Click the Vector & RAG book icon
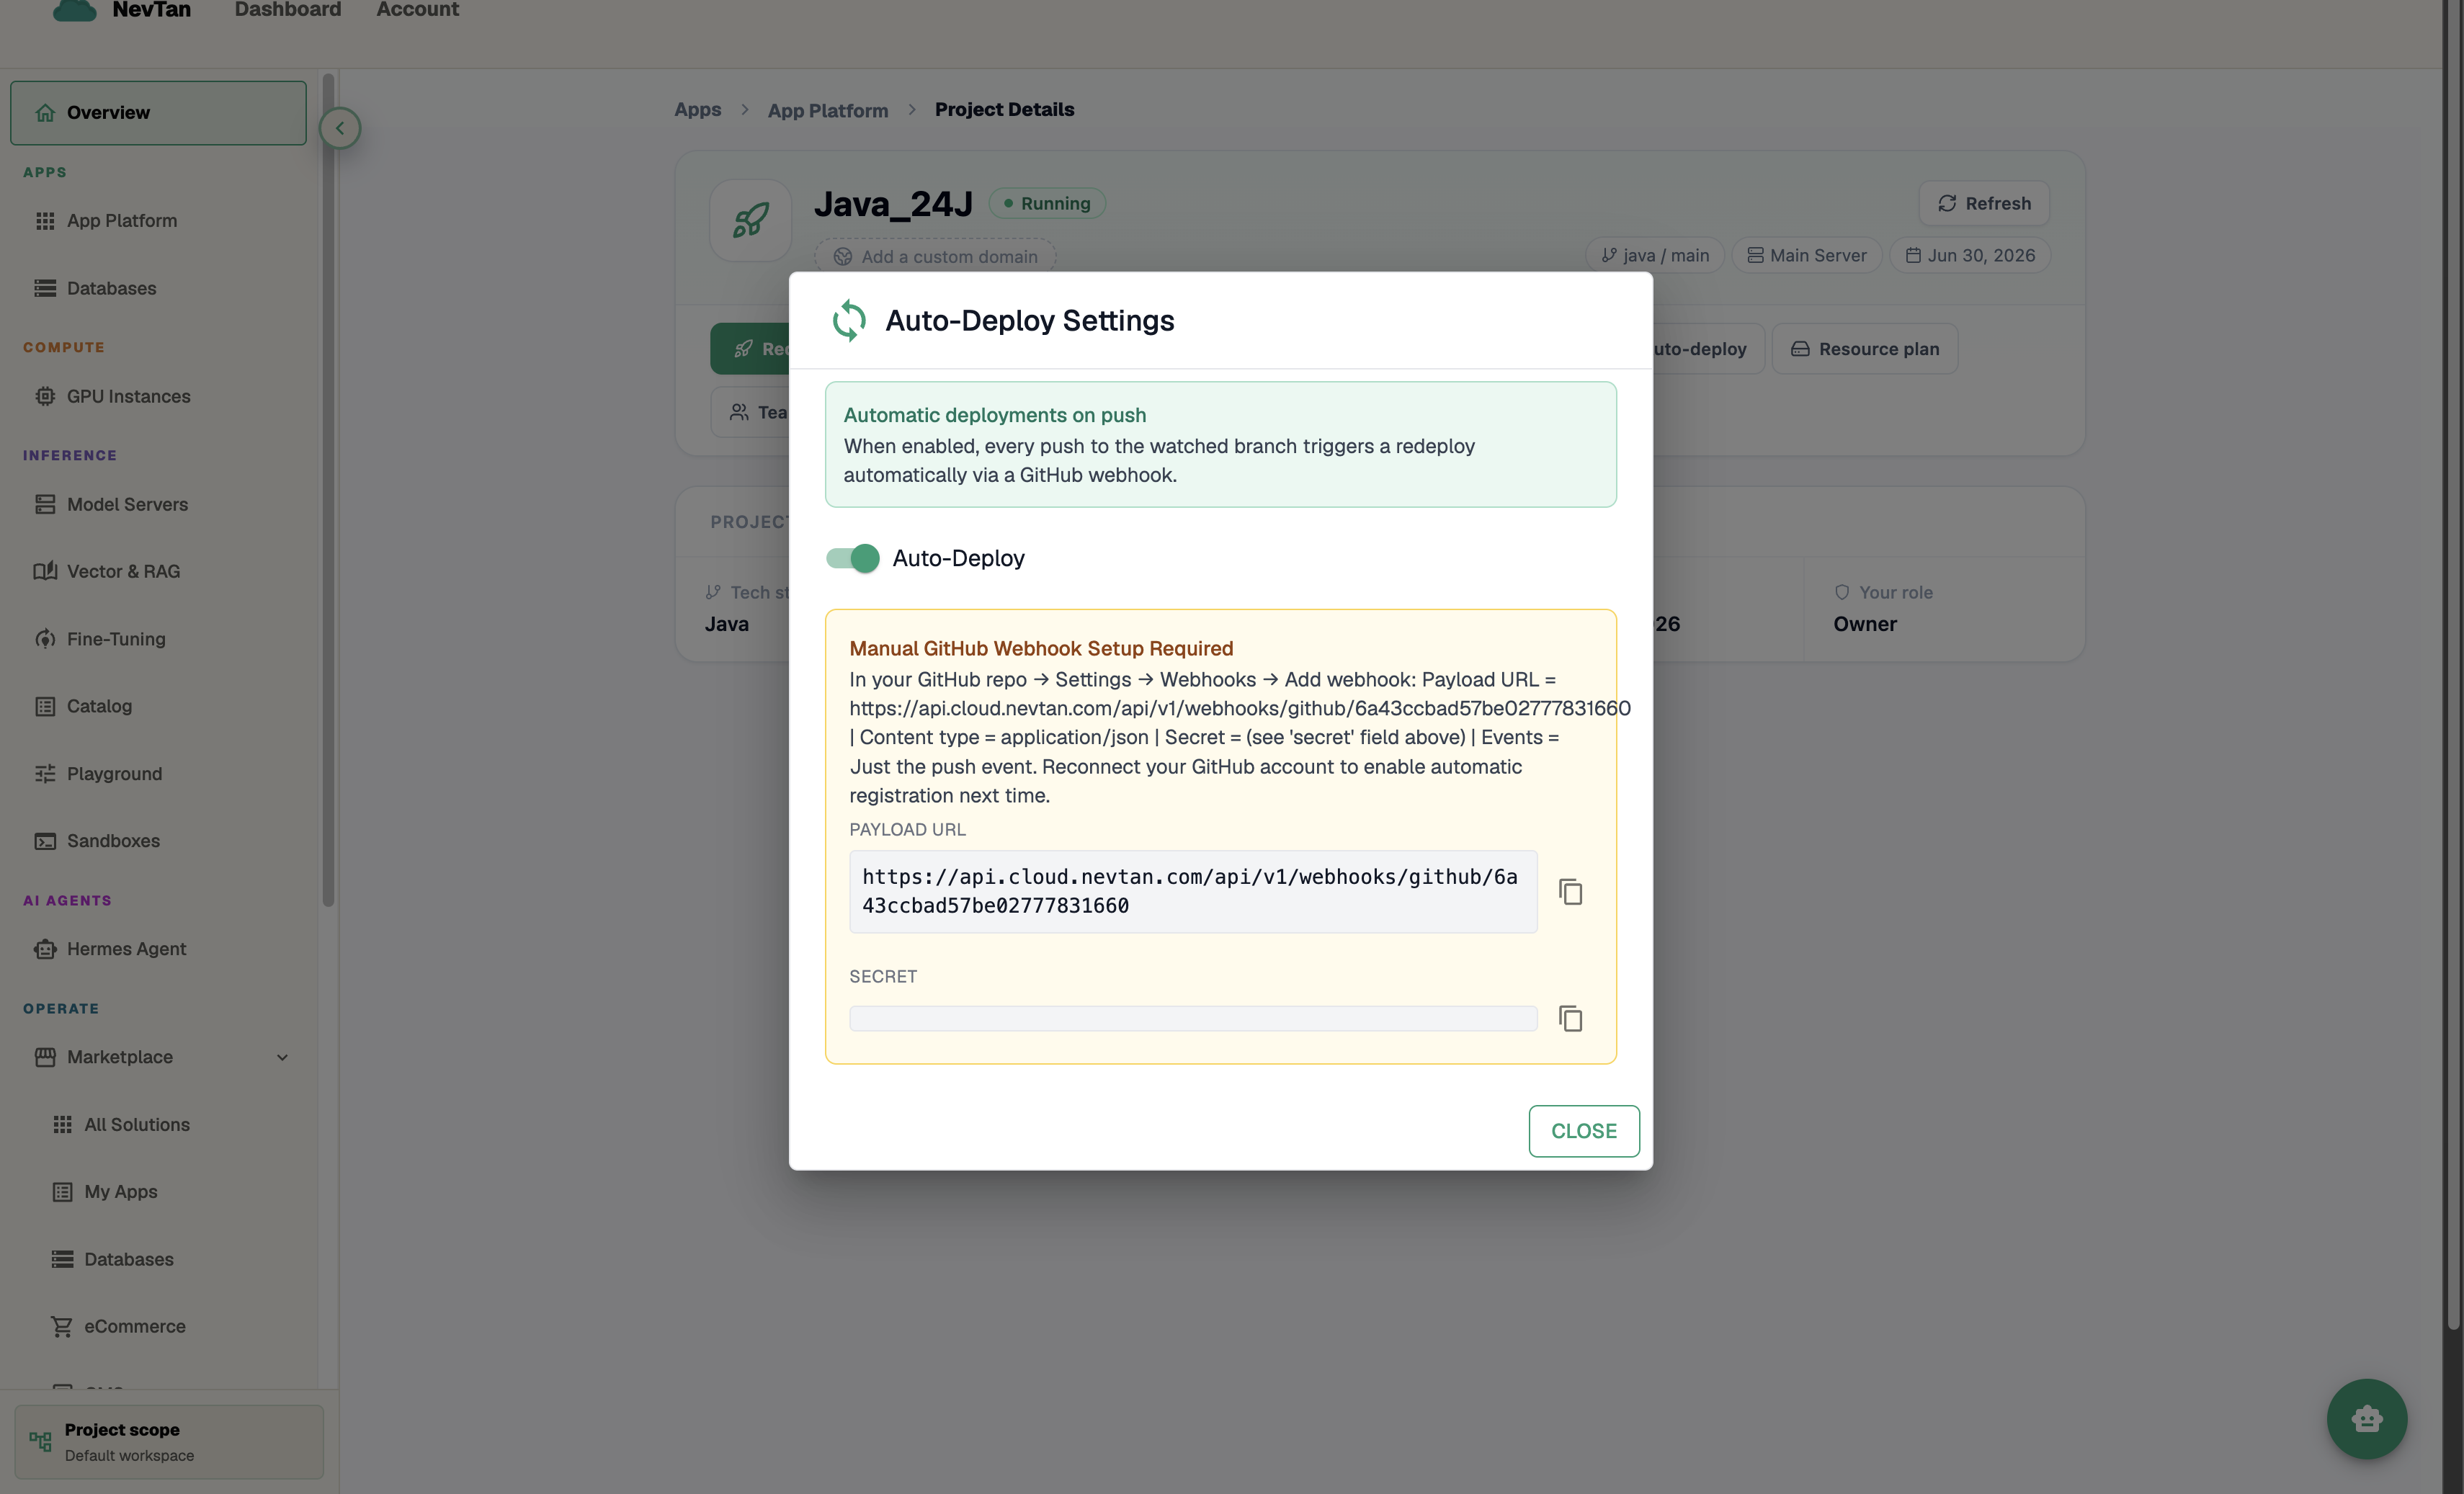2464x1494 pixels. (45, 571)
